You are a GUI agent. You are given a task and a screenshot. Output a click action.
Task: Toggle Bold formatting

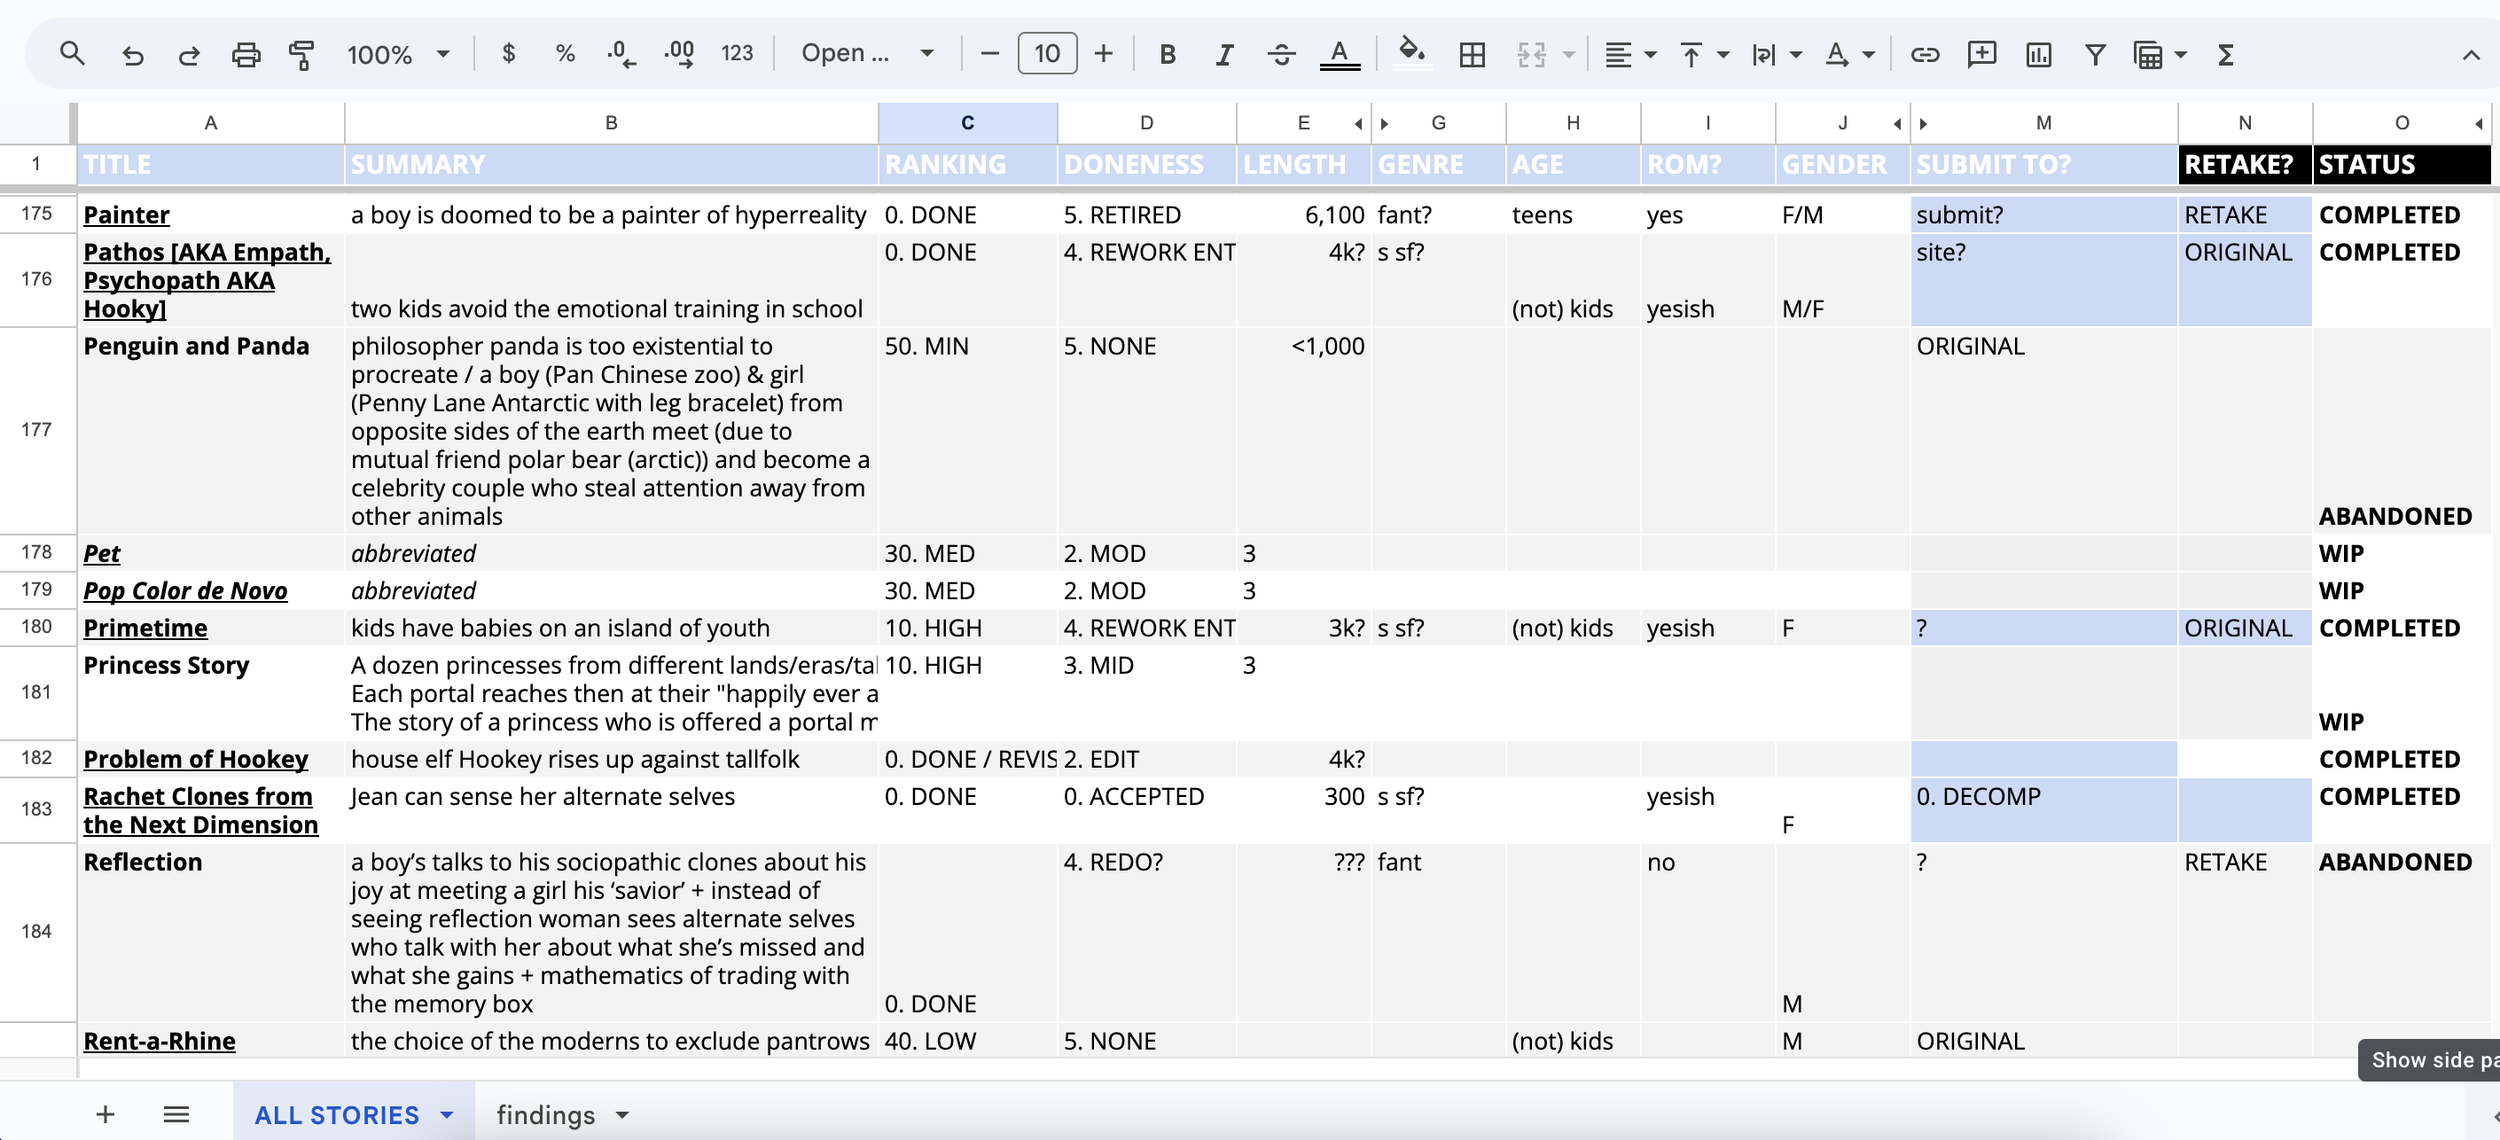[1167, 54]
